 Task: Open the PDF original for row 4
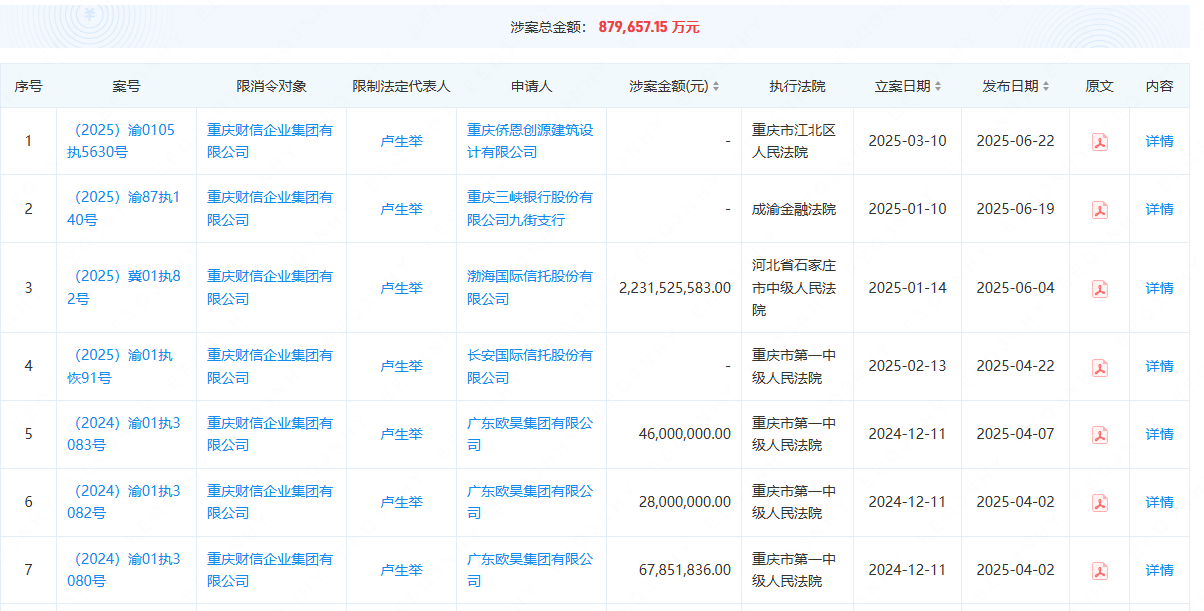pos(1099,367)
